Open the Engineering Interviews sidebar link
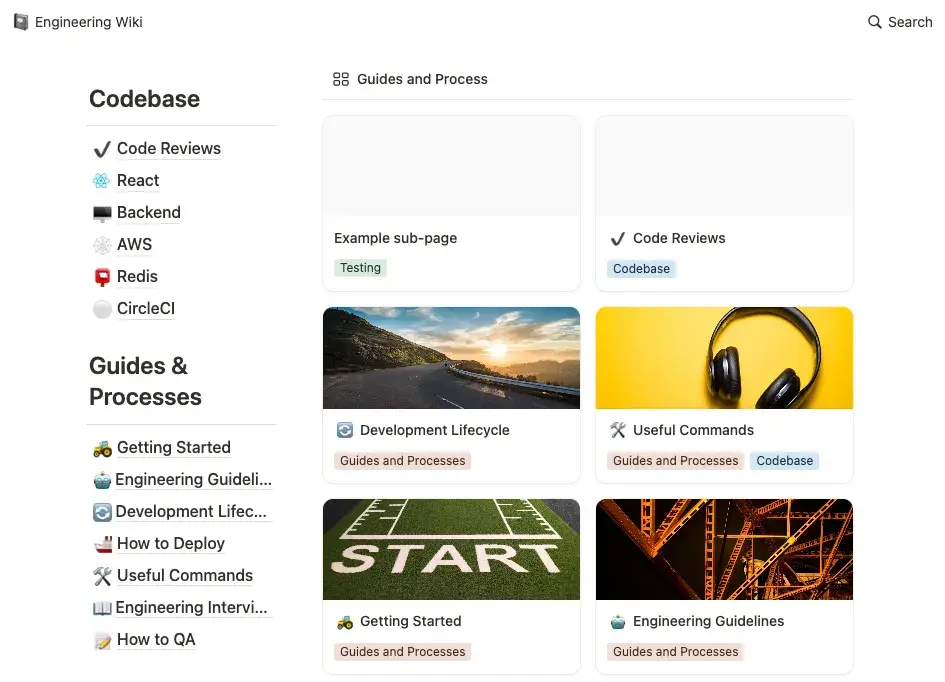Viewport: 945px width, 682px height. coord(191,608)
